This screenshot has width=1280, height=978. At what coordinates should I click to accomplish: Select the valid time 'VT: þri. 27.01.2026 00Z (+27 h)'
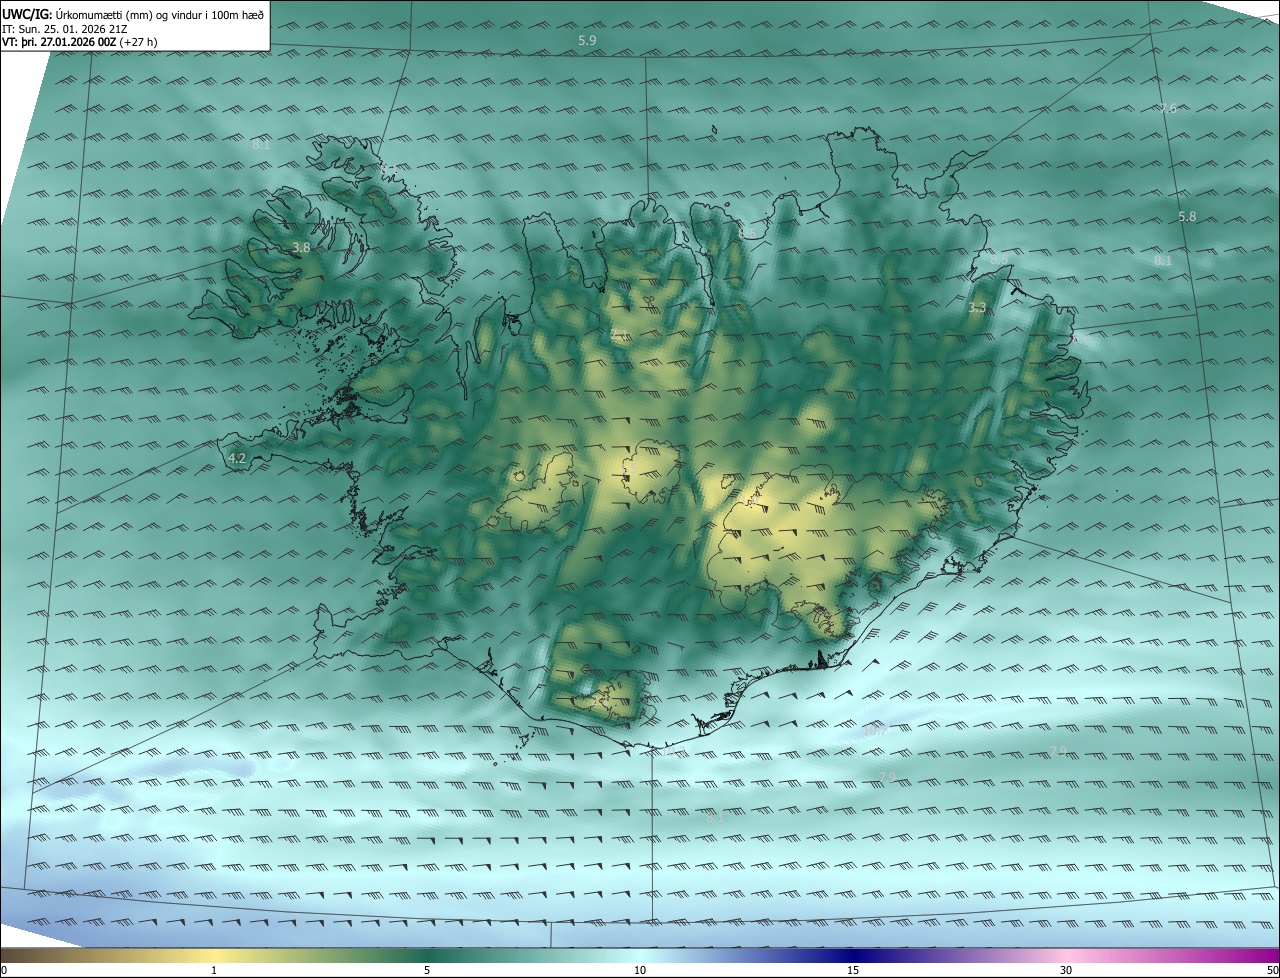pos(79,42)
